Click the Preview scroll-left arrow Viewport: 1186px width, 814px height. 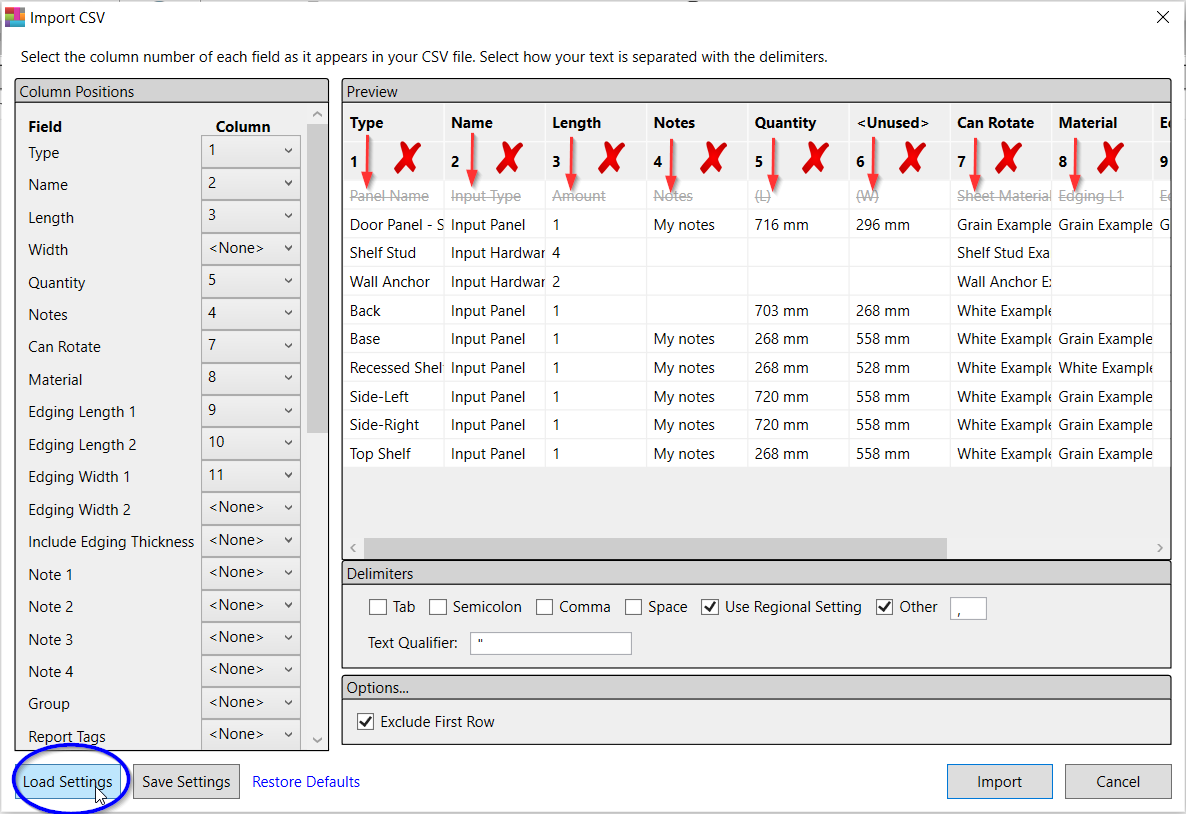pos(353,548)
